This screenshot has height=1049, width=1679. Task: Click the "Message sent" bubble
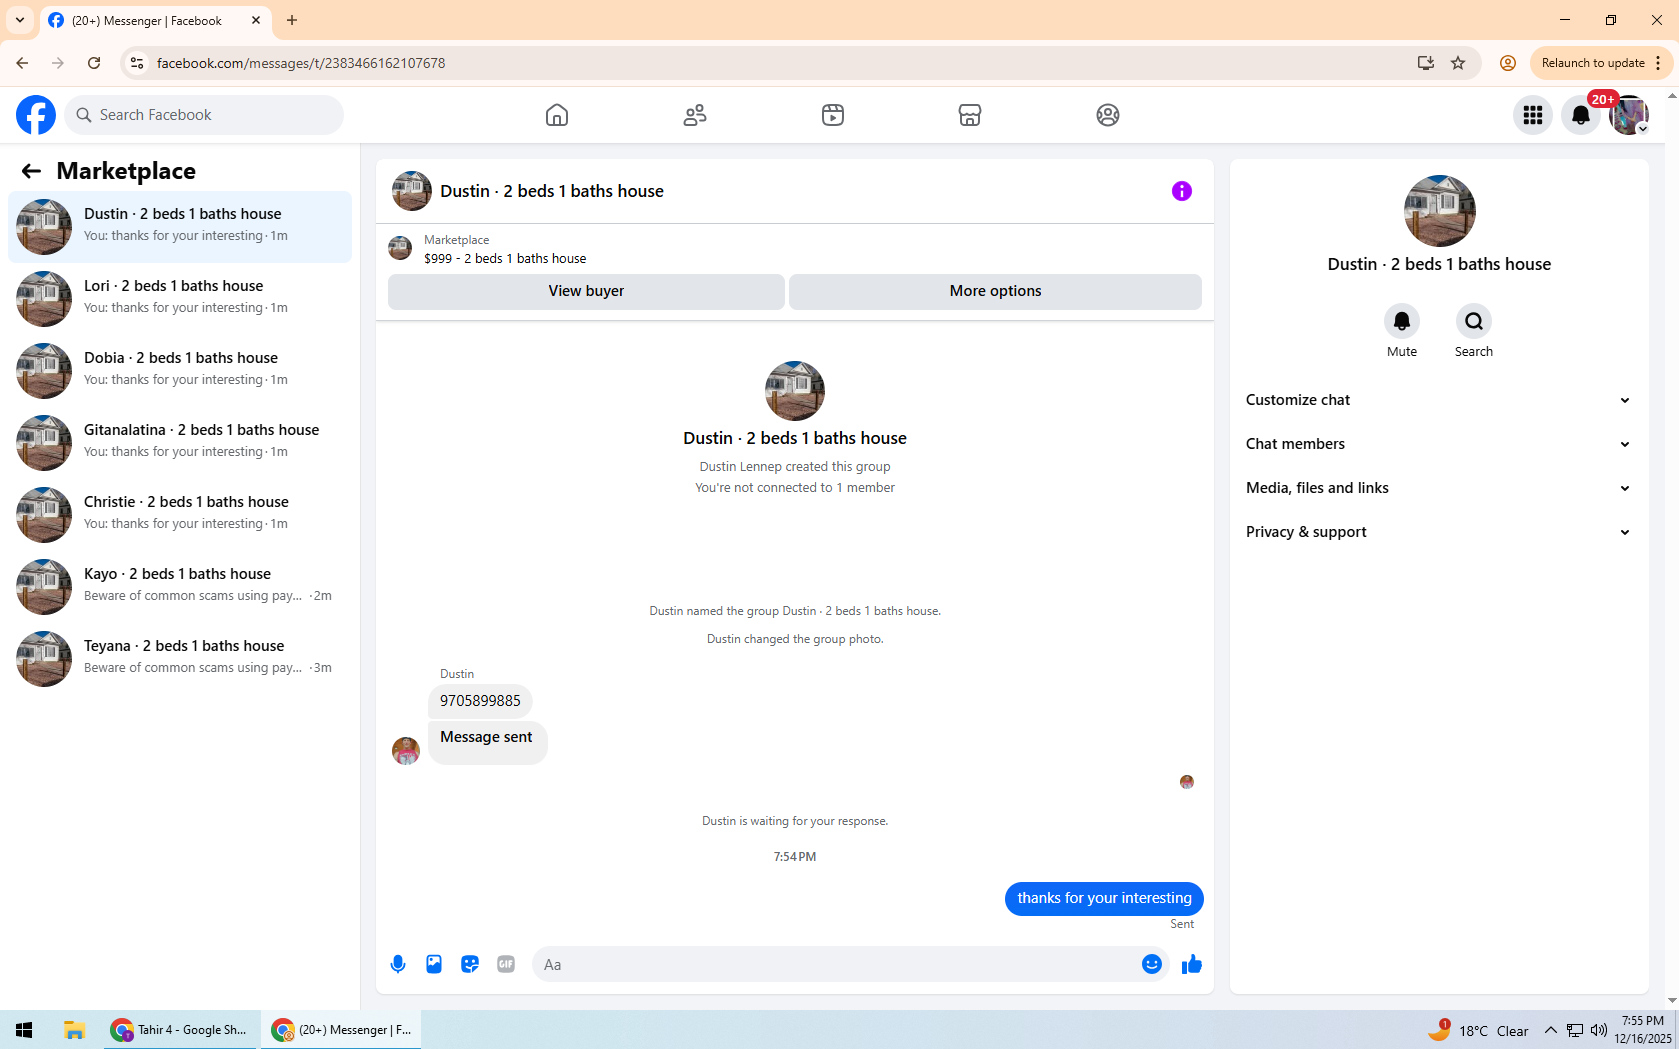[486, 742]
